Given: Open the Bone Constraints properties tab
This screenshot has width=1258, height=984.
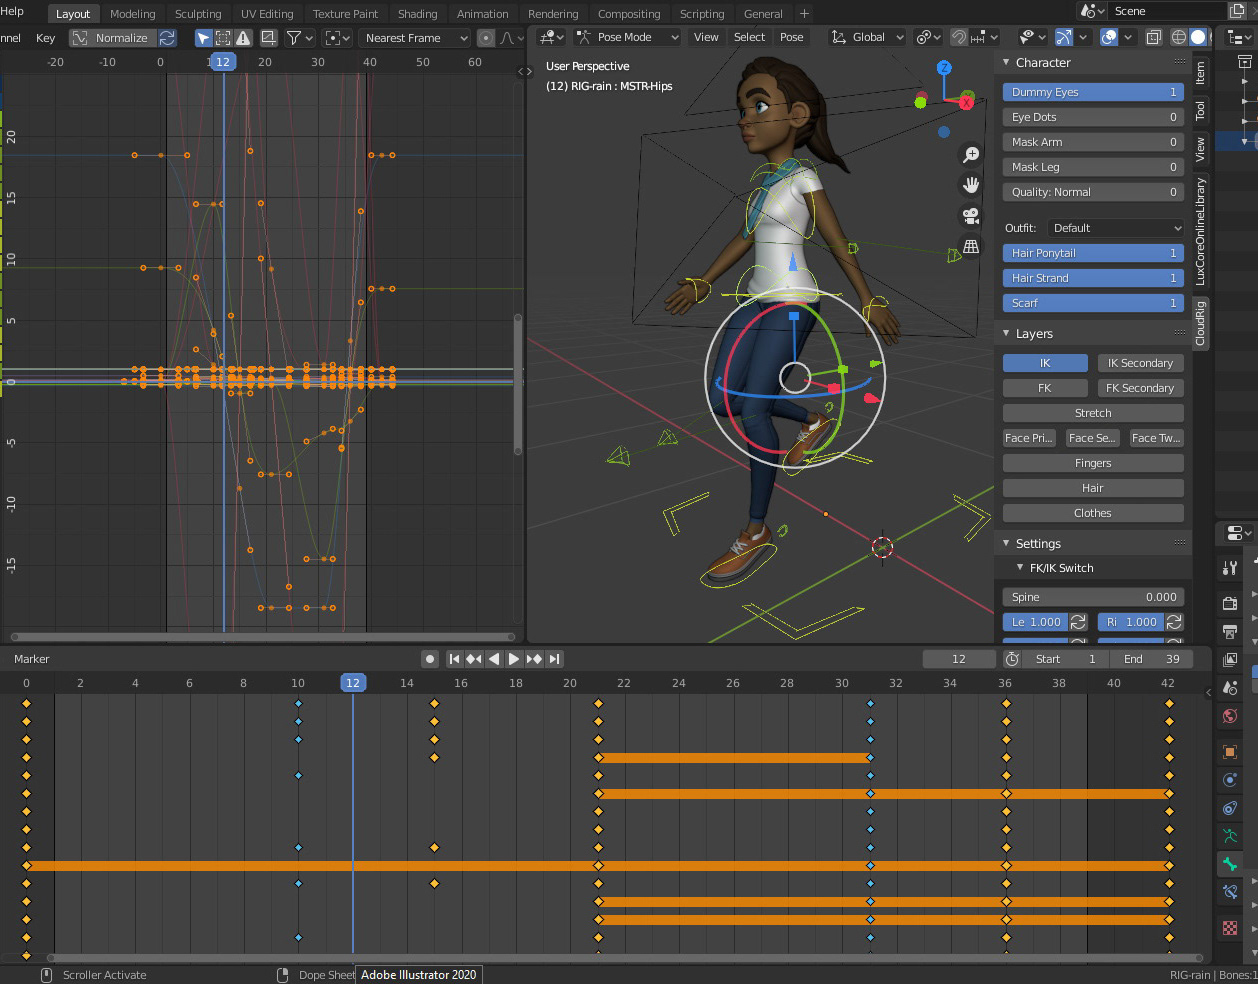Looking at the screenshot, I should pos(1230,891).
